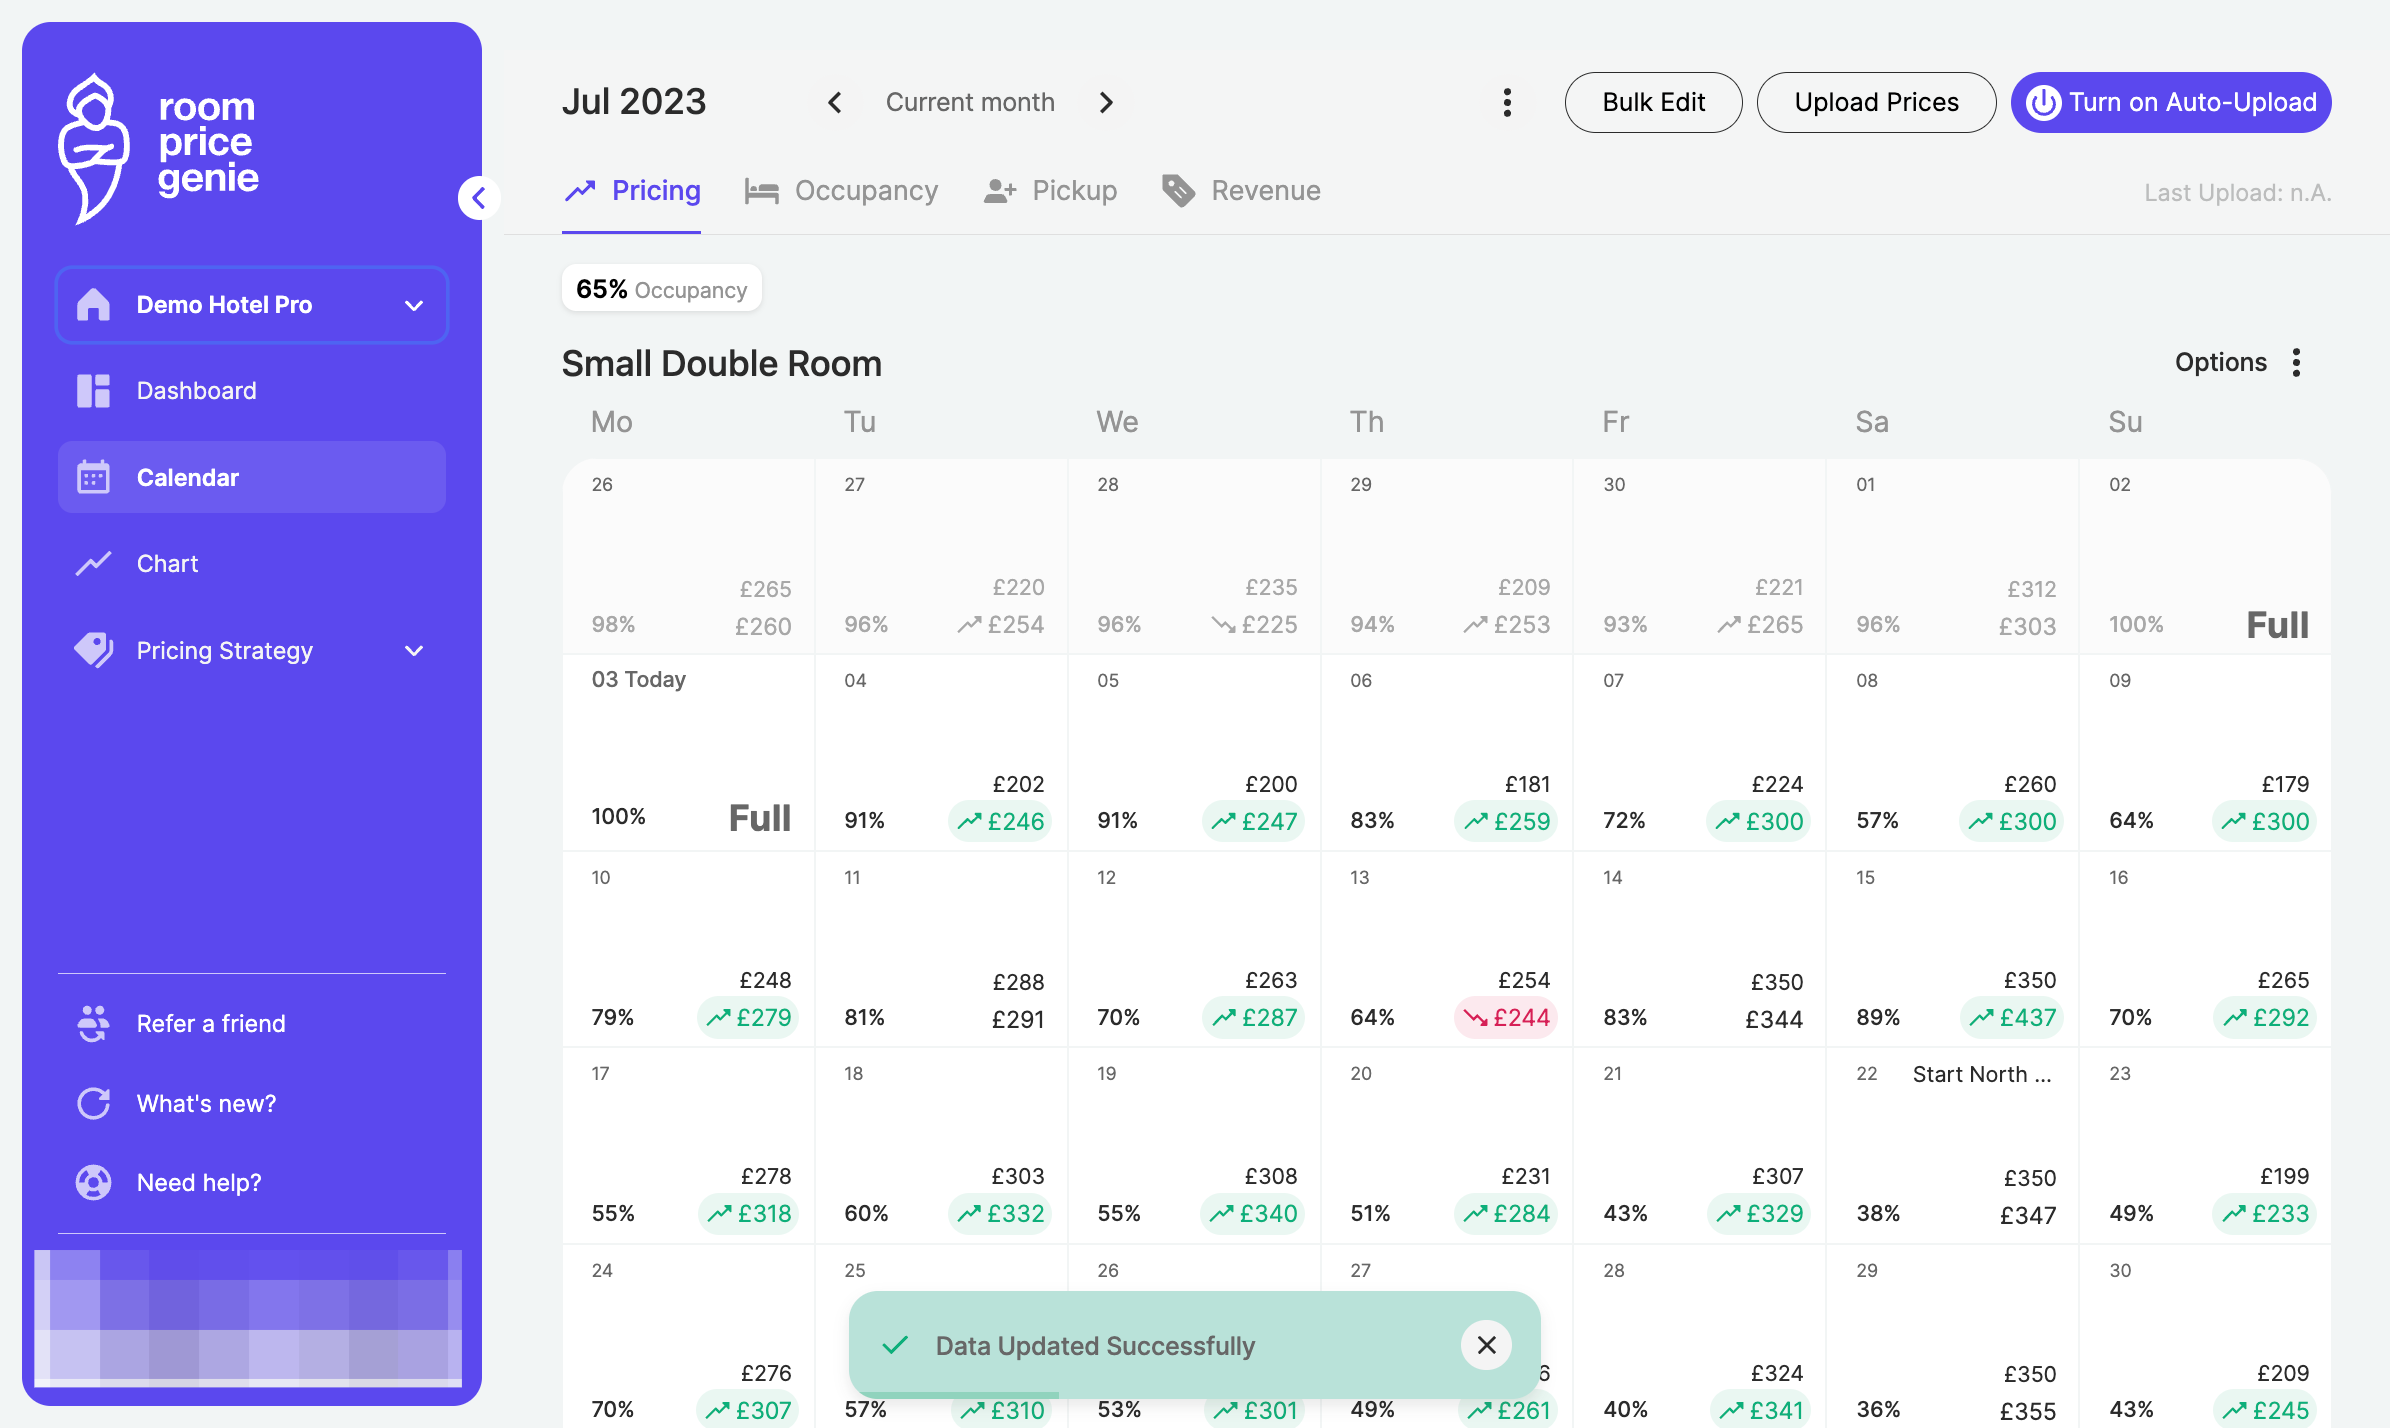The width and height of the screenshot is (2390, 1428).
Task: Dismiss the Data Updated Successfully toast
Action: 1486,1345
